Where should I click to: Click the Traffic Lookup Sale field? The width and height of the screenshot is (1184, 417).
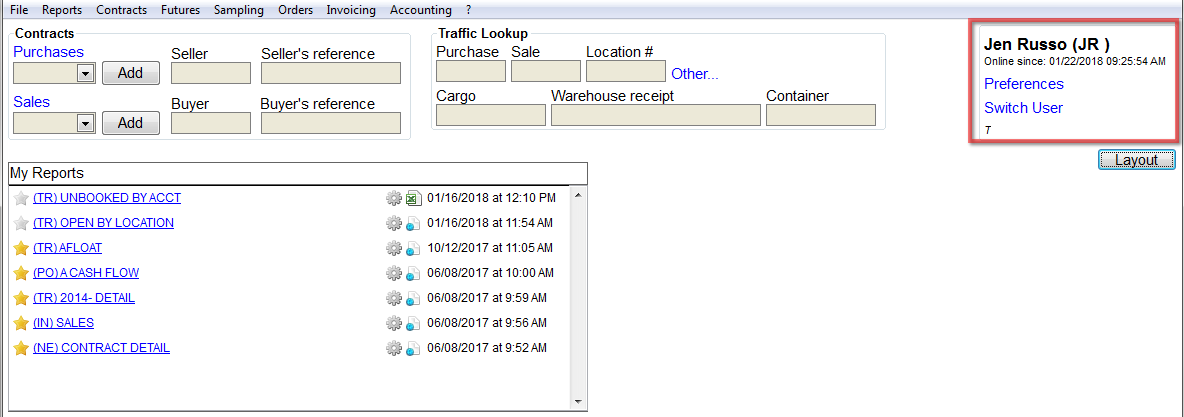click(546, 71)
